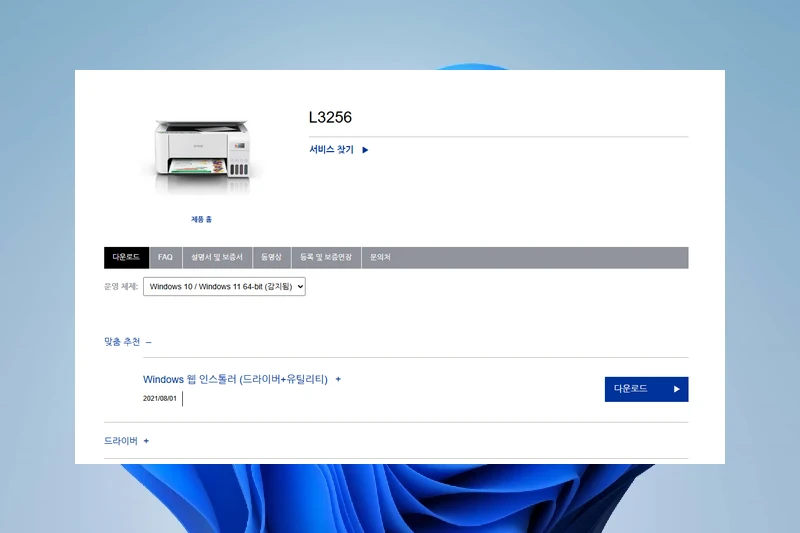Follow the 제품 홈 link
This screenshot has width=800, height=533.
[201, 219]
